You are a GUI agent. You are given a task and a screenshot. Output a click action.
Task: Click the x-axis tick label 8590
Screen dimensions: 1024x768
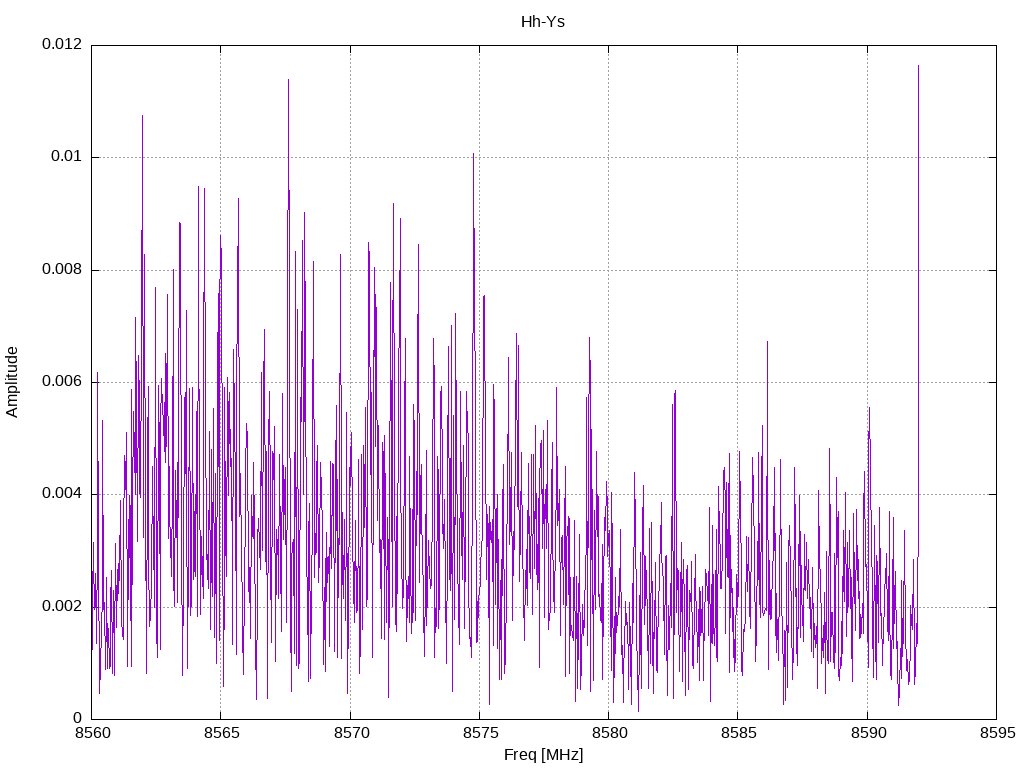click(x=868, y=733)
